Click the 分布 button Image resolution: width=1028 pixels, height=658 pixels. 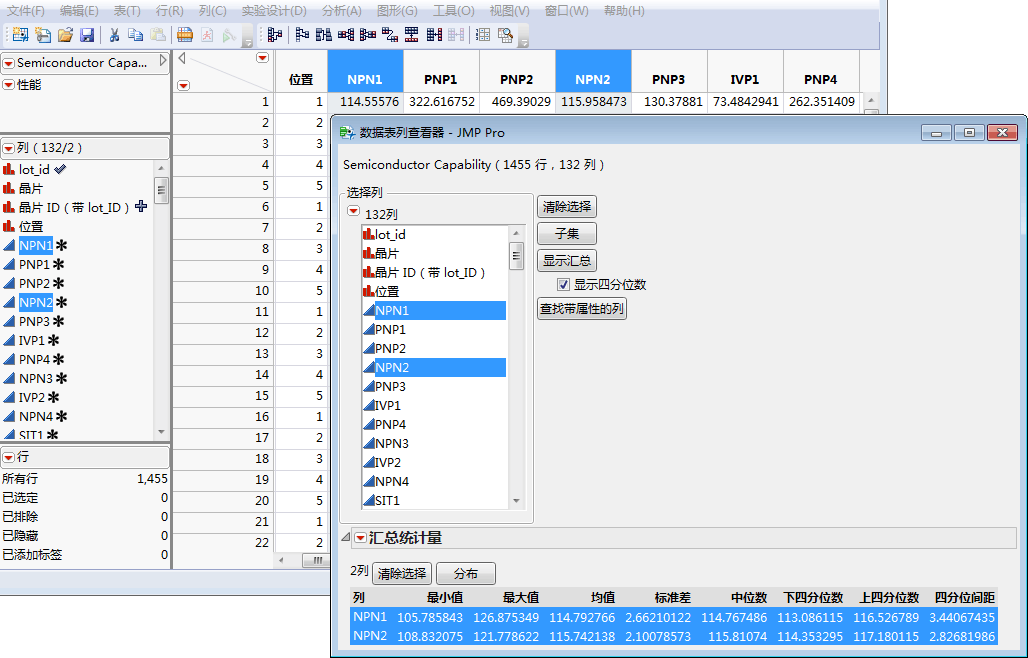(465, 574)
